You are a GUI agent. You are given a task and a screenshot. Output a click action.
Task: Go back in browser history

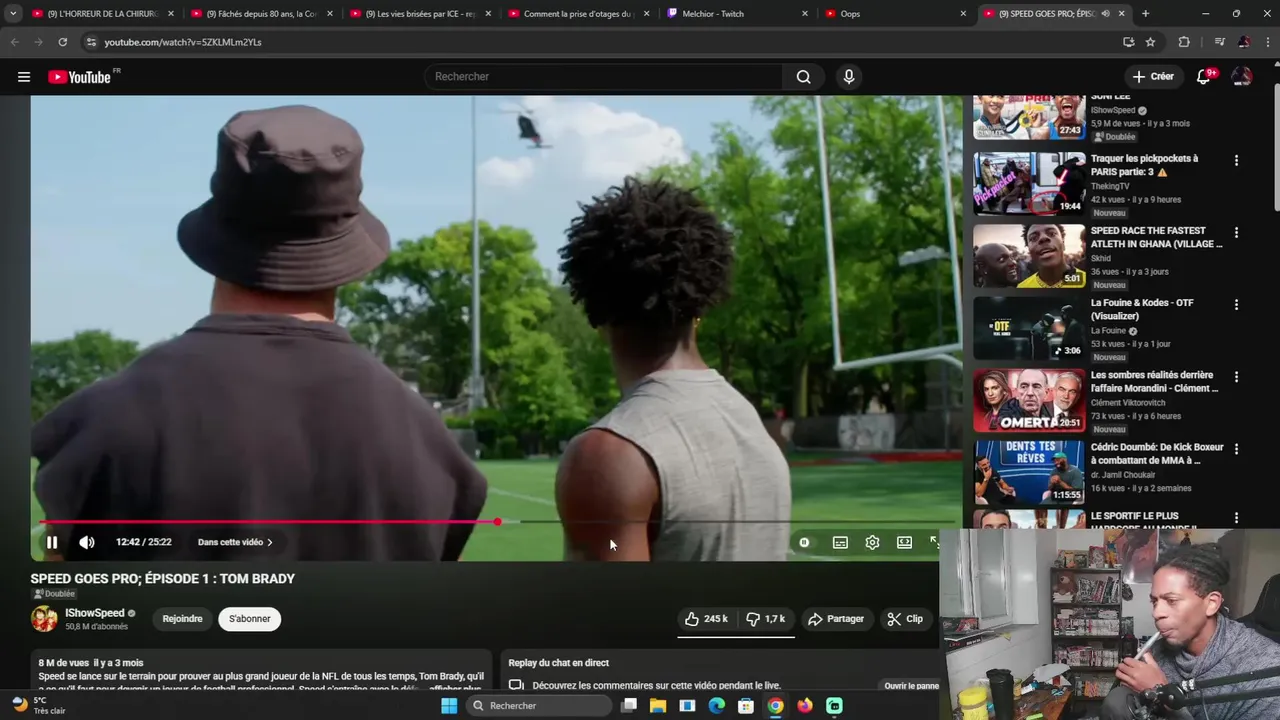pos(14,42)
